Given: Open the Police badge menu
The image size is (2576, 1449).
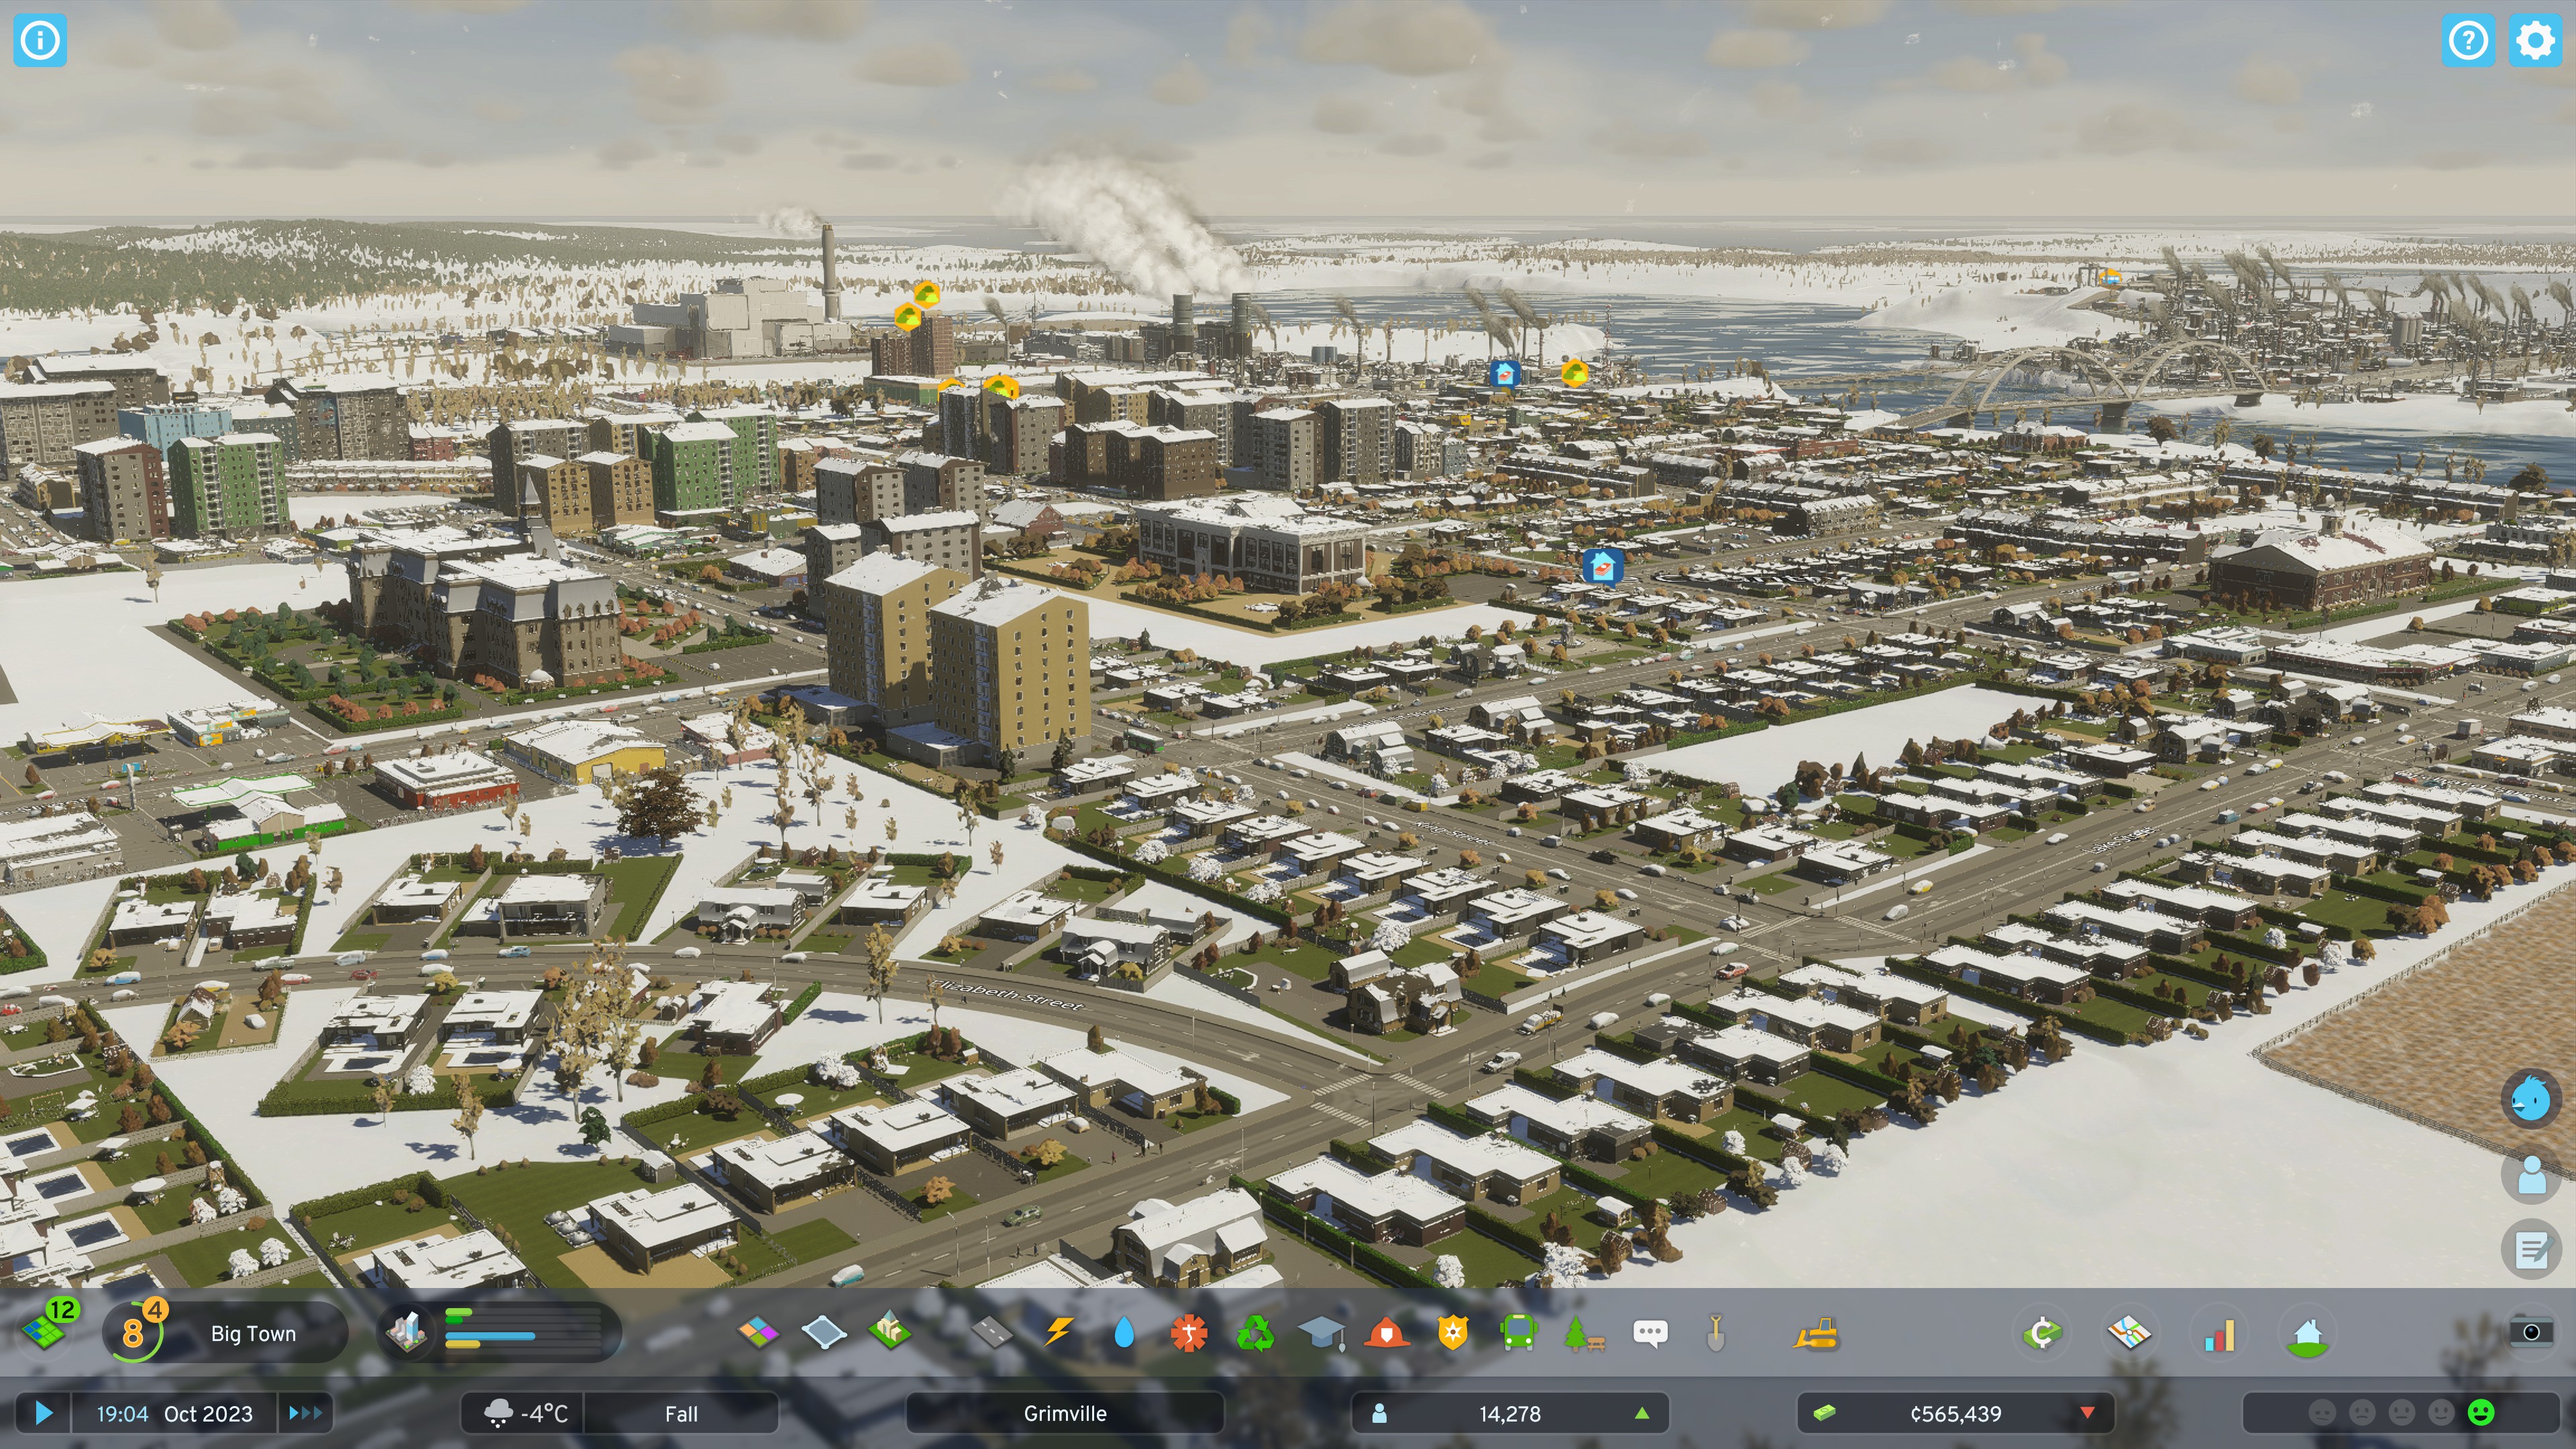Looking at the screenshot, I should coord(1453,1332).
